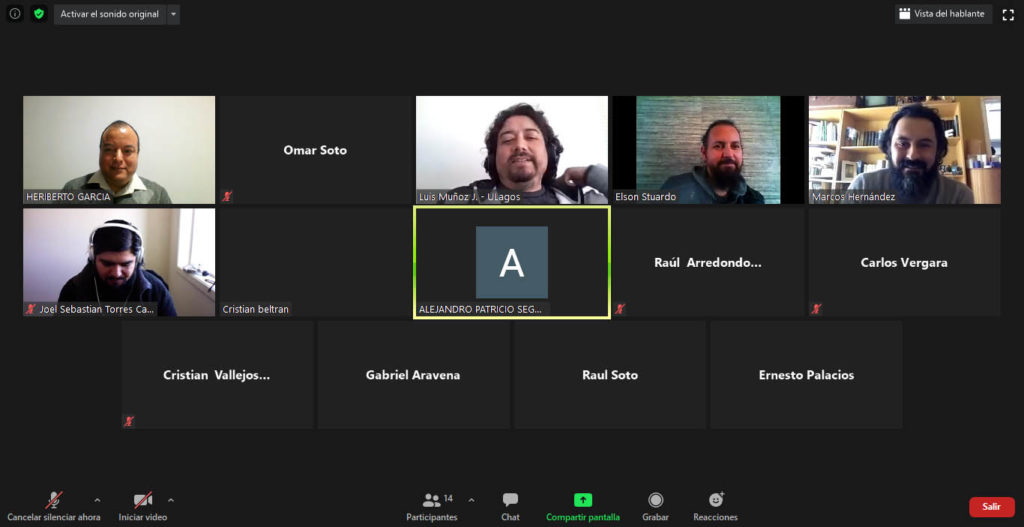This screenshot has width=1024, height=527.
Task: Click the Alejandro Patricio avatar tile
Action: [x=511, y=262]
